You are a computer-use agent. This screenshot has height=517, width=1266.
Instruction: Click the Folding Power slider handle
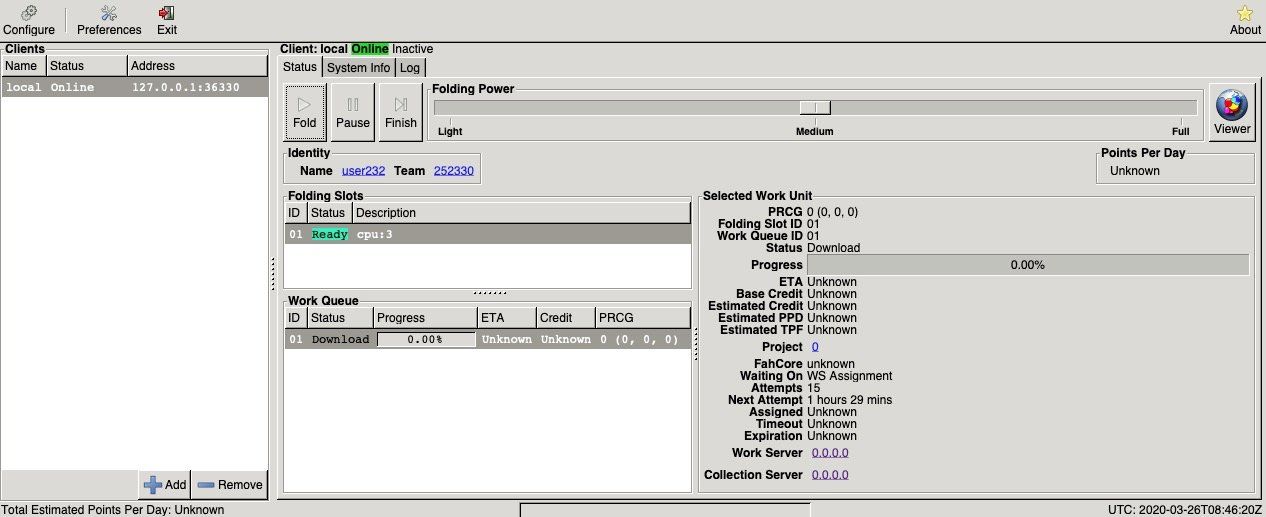[815, 108]
